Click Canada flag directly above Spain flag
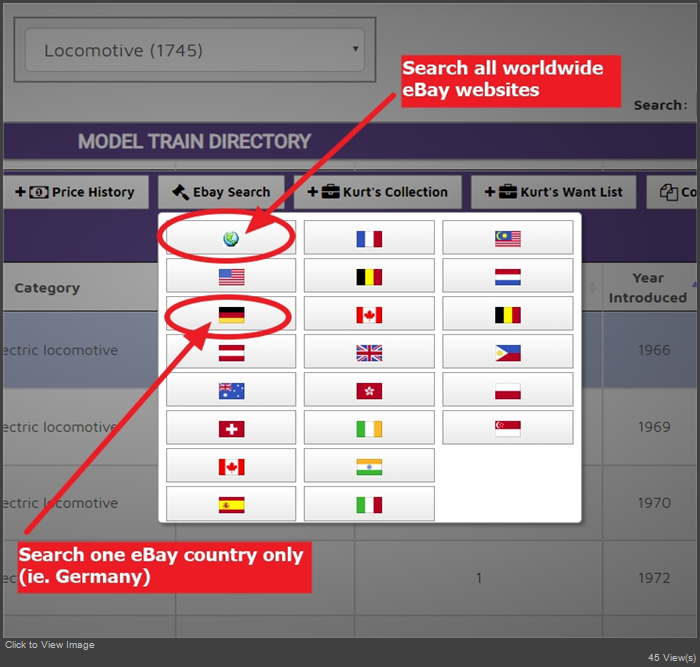 [x=231, y=467]
